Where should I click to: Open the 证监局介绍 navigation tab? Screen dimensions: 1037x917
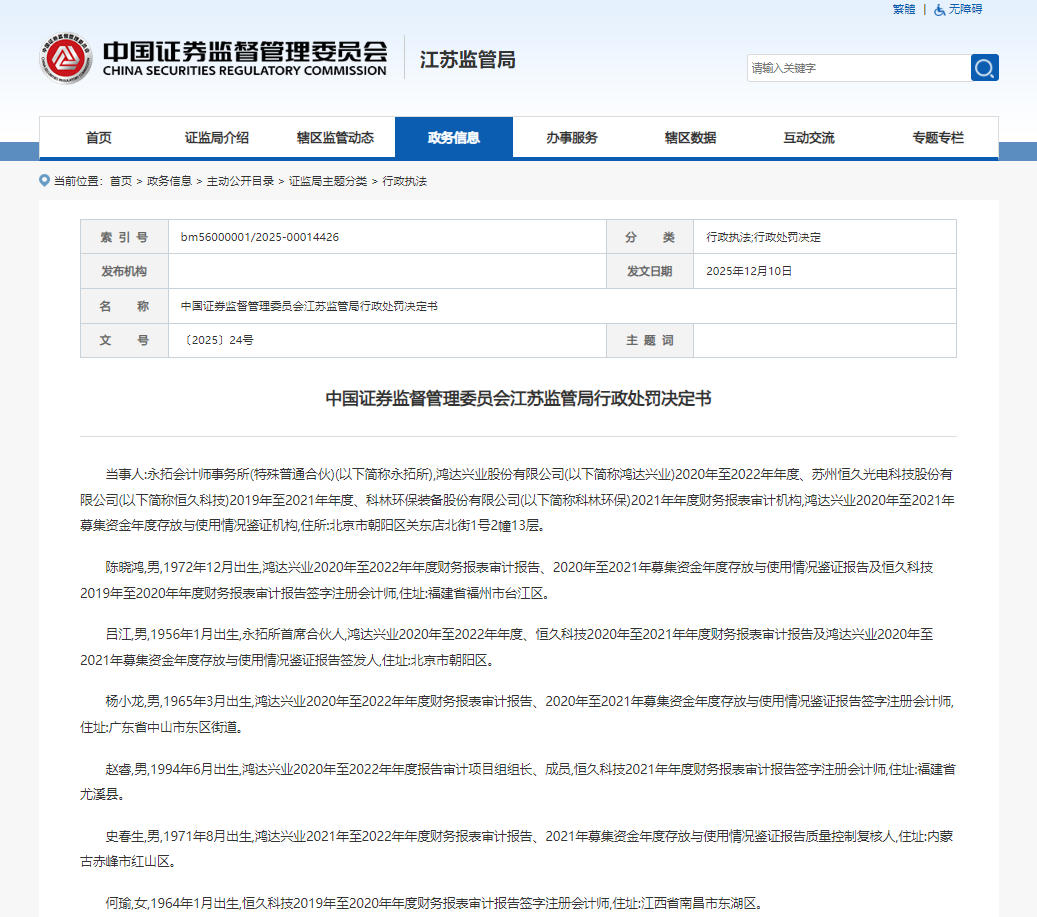point(216,138)
